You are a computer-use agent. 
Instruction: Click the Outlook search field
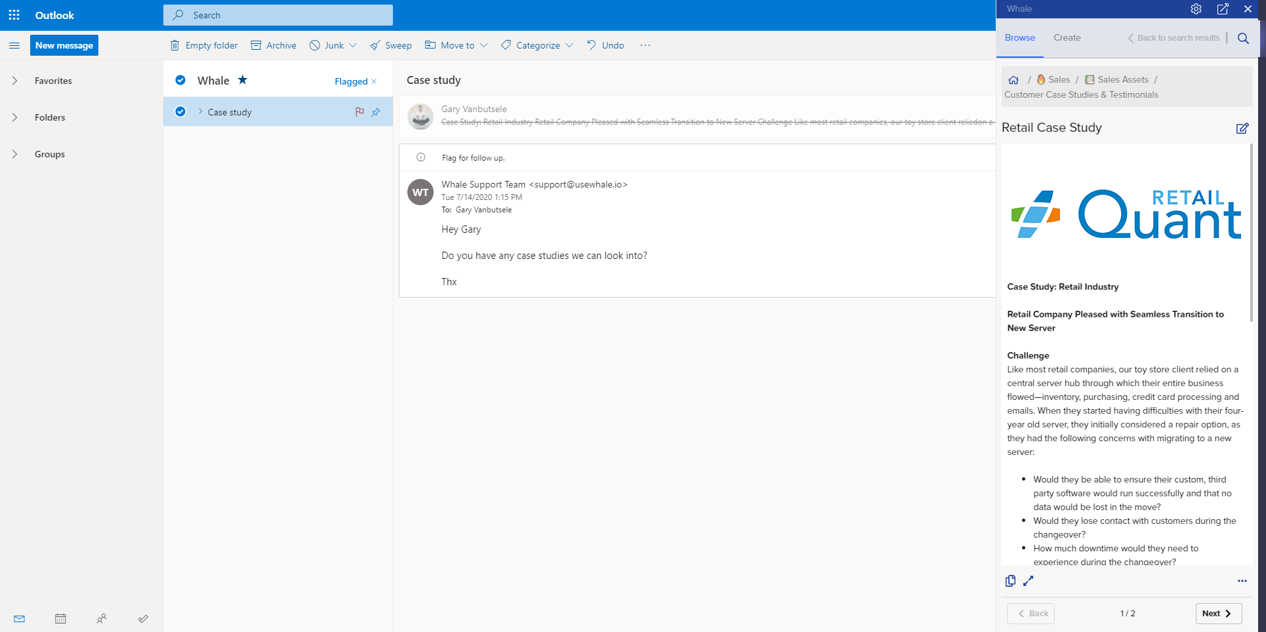(x=278, y=15)
